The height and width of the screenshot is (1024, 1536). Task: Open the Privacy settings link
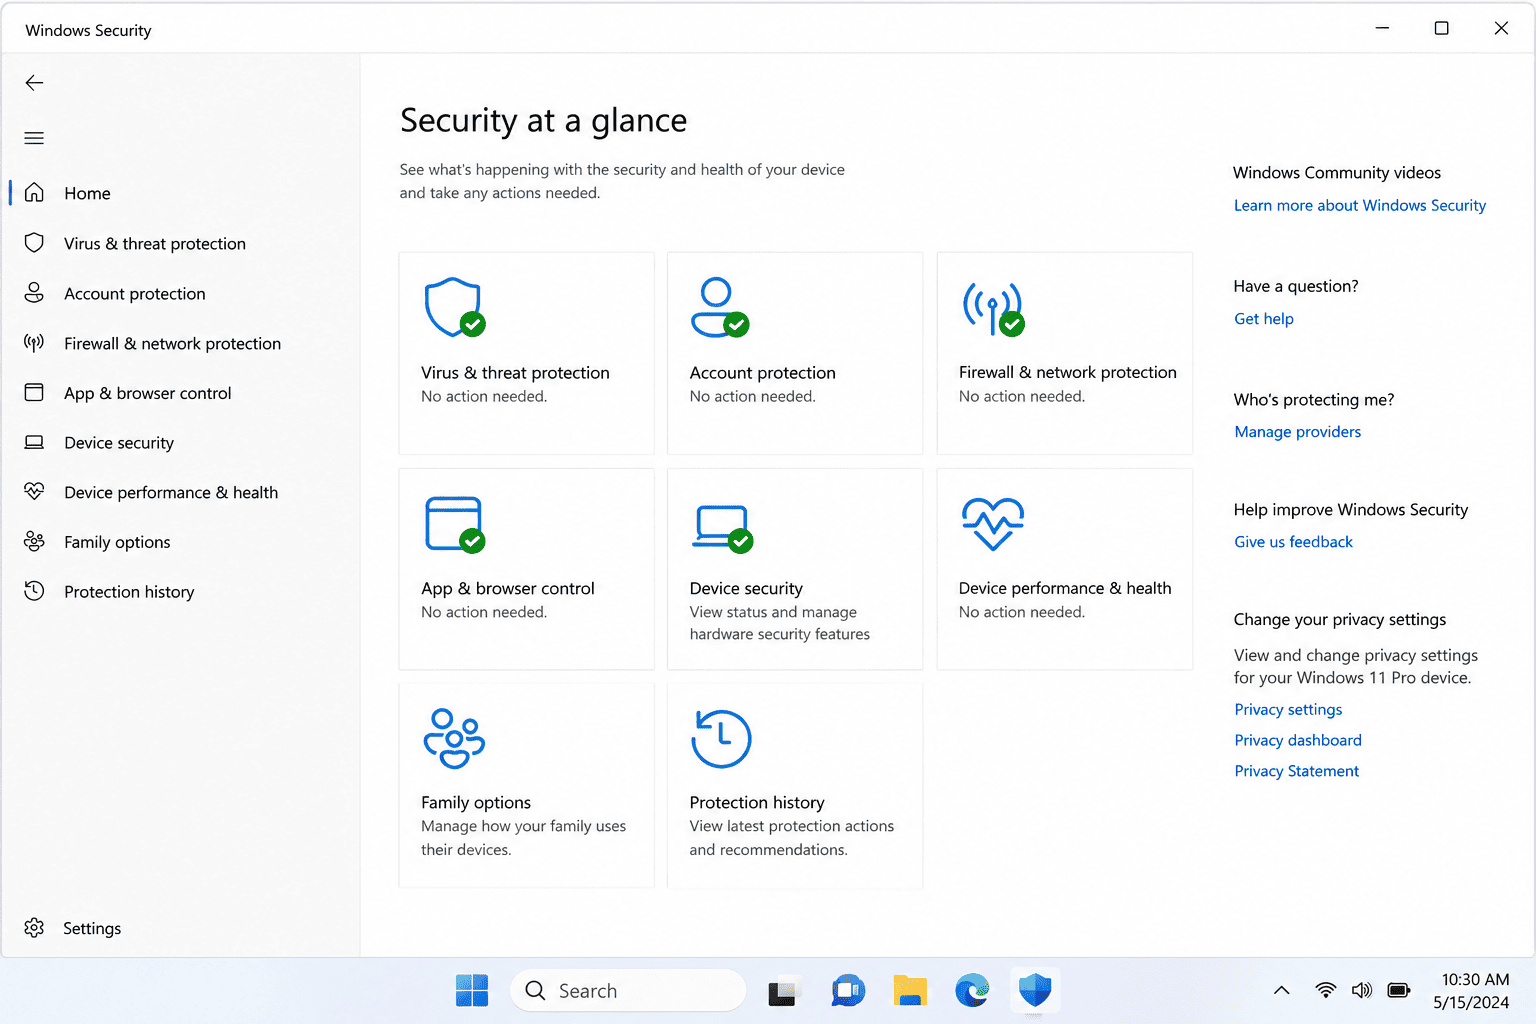coord(1288,709)
